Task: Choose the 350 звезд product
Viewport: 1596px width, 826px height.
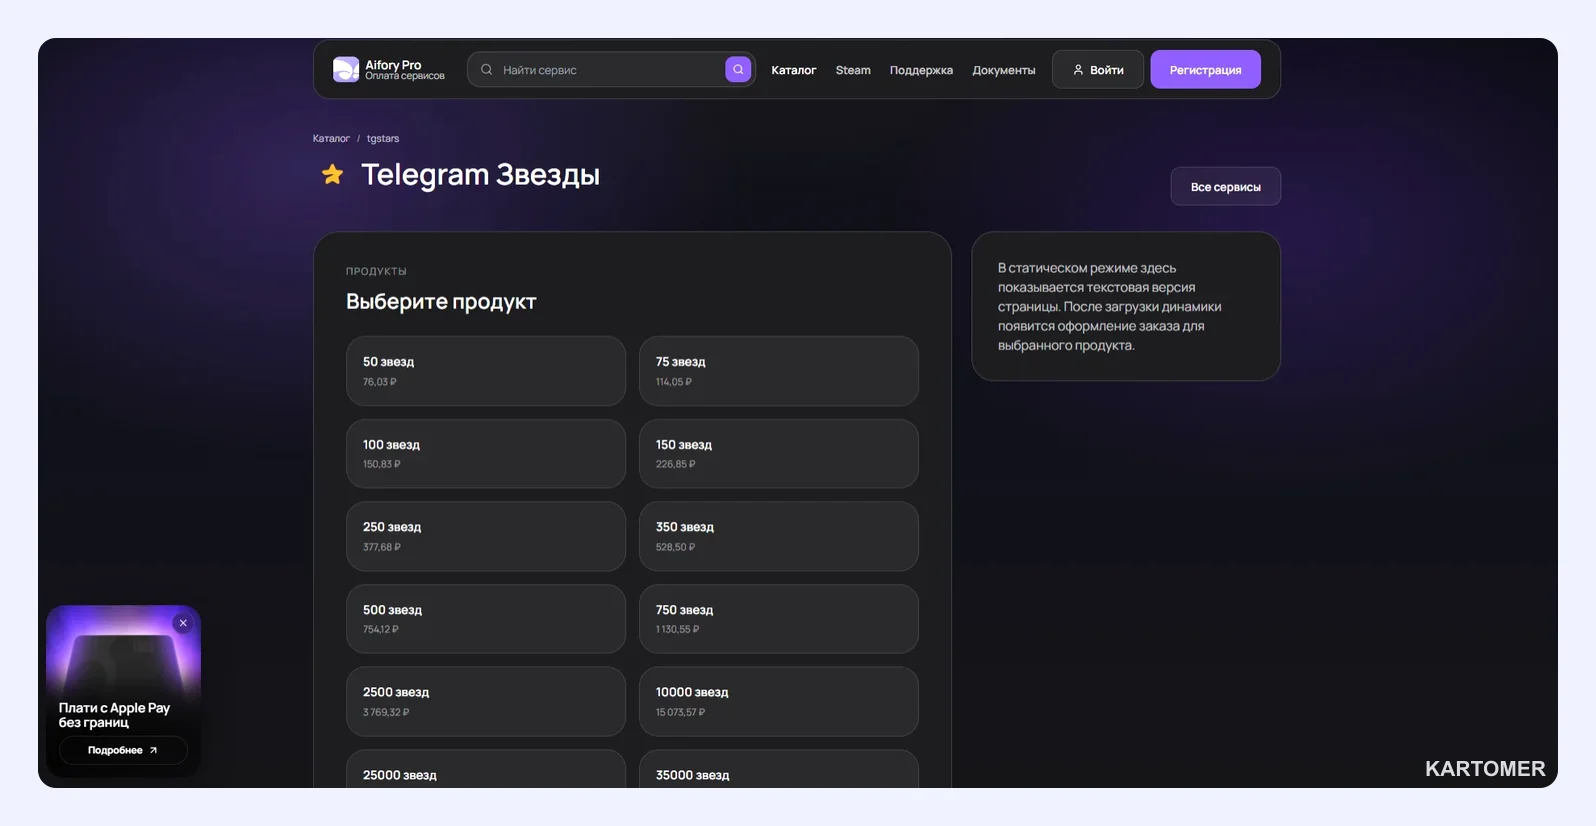Action: 779,536
